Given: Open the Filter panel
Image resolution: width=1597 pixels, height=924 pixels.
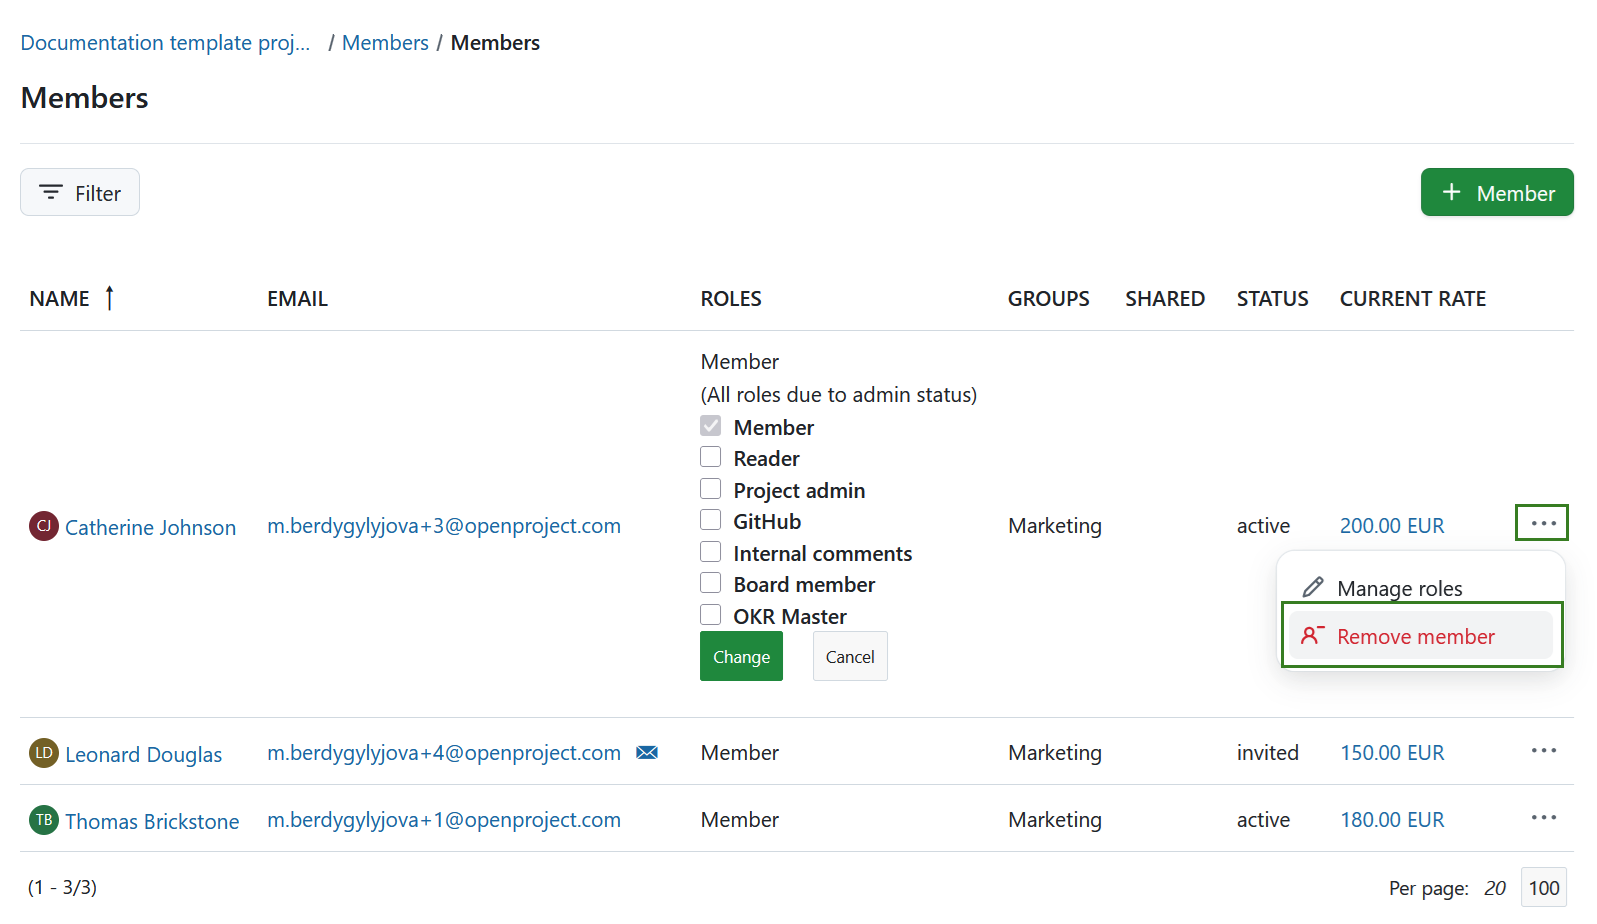Looking at the screenshot, I should point(80,192).
